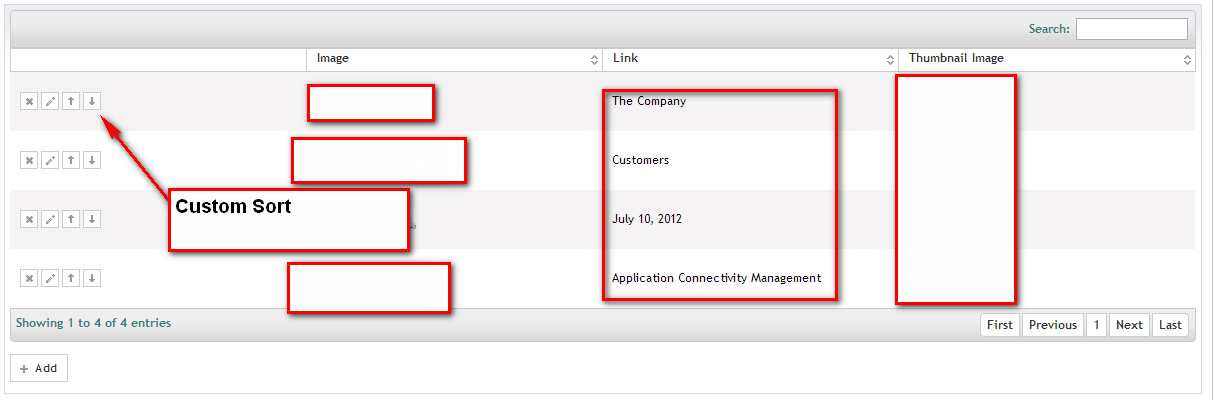Go to the Previous page

point(1053,325)
